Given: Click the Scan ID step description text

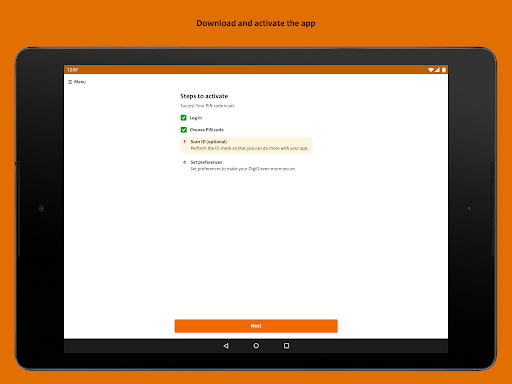Looking at the screenshot, I should (x=250, y=148).
